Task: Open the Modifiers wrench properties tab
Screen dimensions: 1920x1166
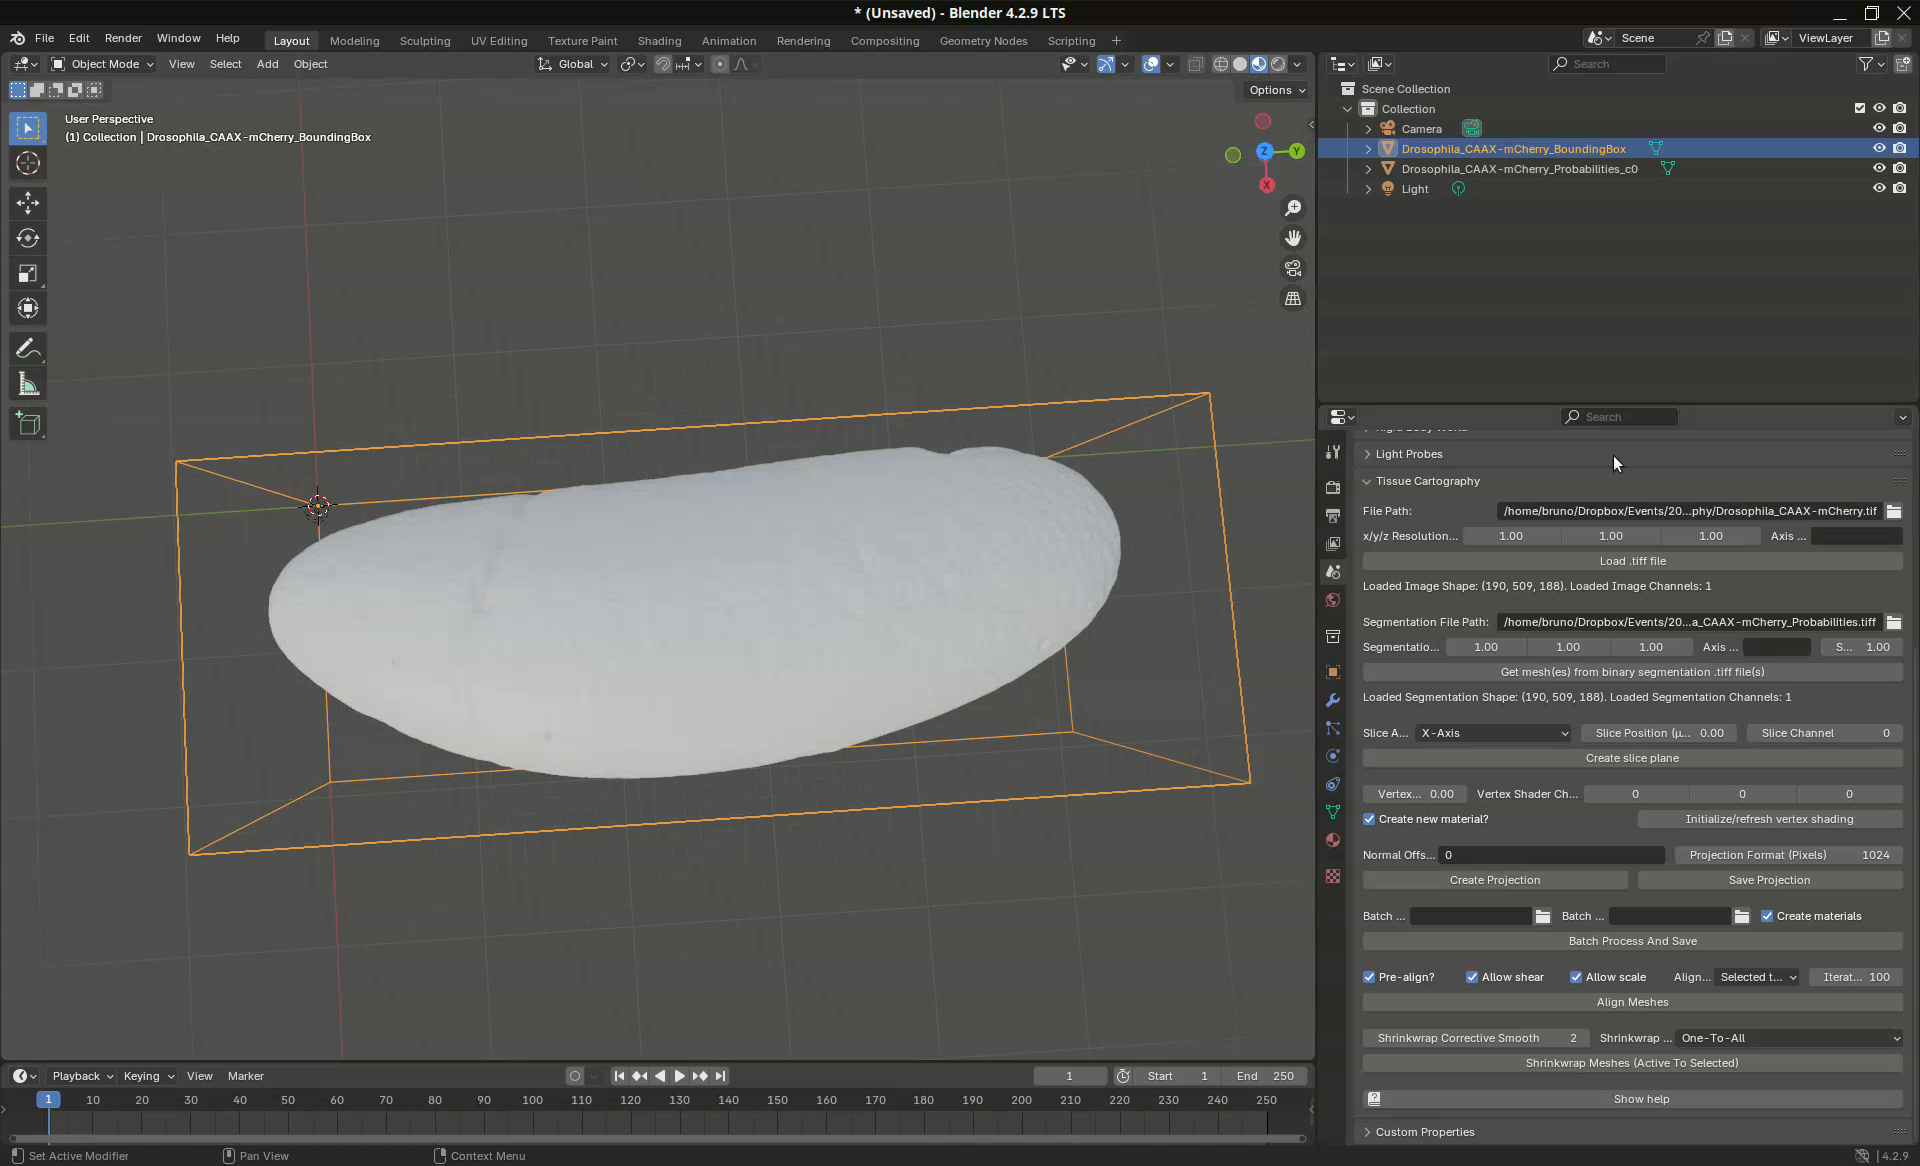Action: click(1333, 700)
